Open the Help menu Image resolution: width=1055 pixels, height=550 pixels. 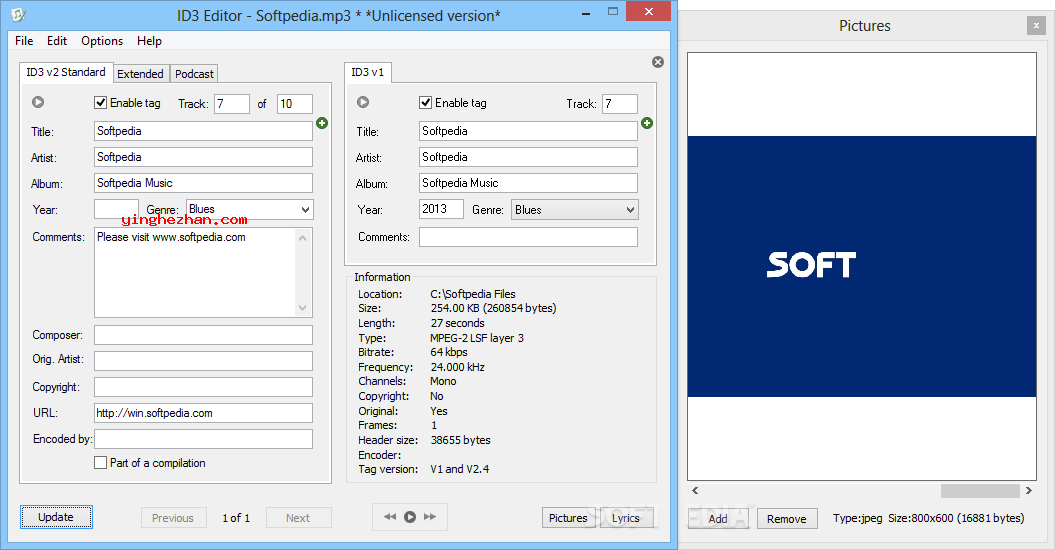coord(149,41)
